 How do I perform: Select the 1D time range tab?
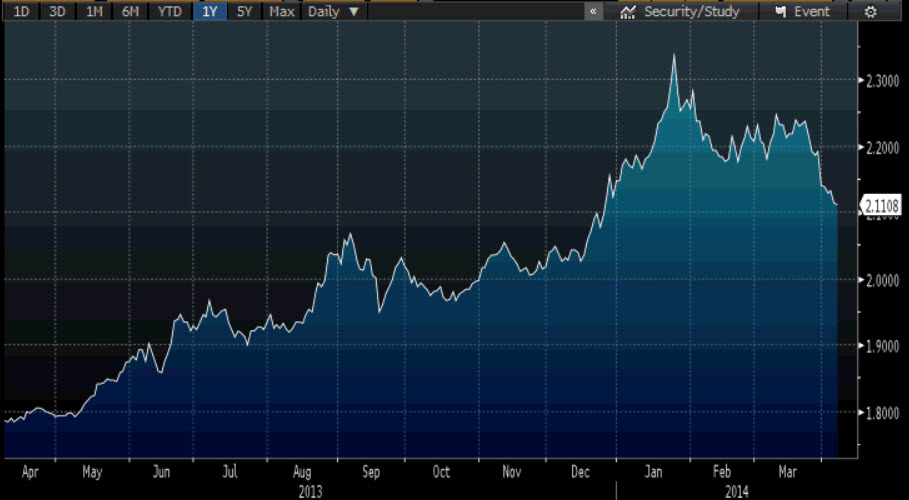(x=21, y=12)
